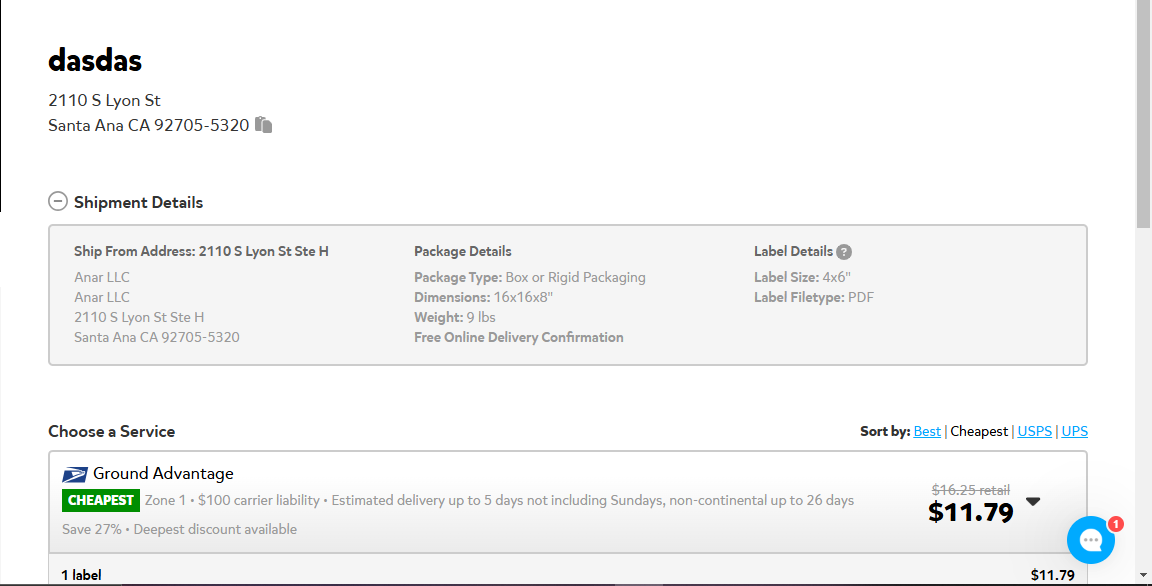This screenshot has height=586, width=1152.
Task: Sort services by Cheapest
Action: coord(979,432)
